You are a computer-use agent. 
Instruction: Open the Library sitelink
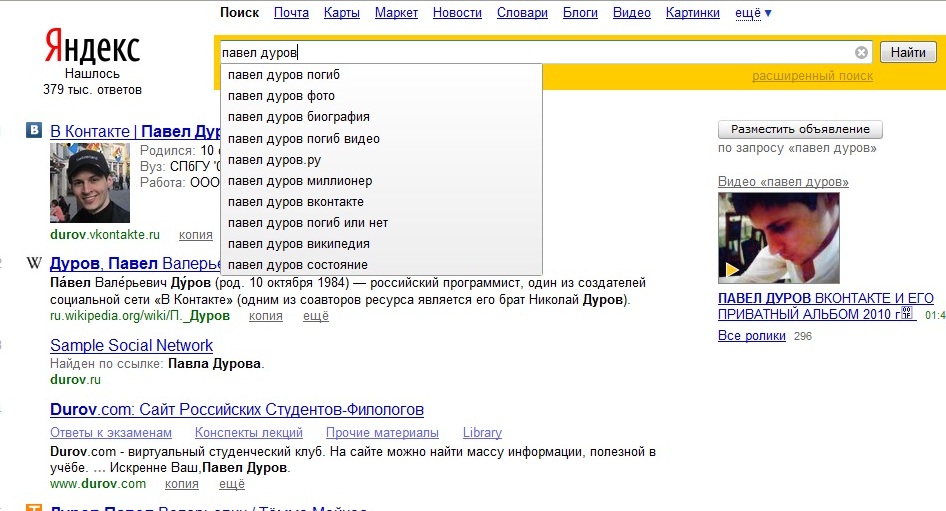[482, 433]
